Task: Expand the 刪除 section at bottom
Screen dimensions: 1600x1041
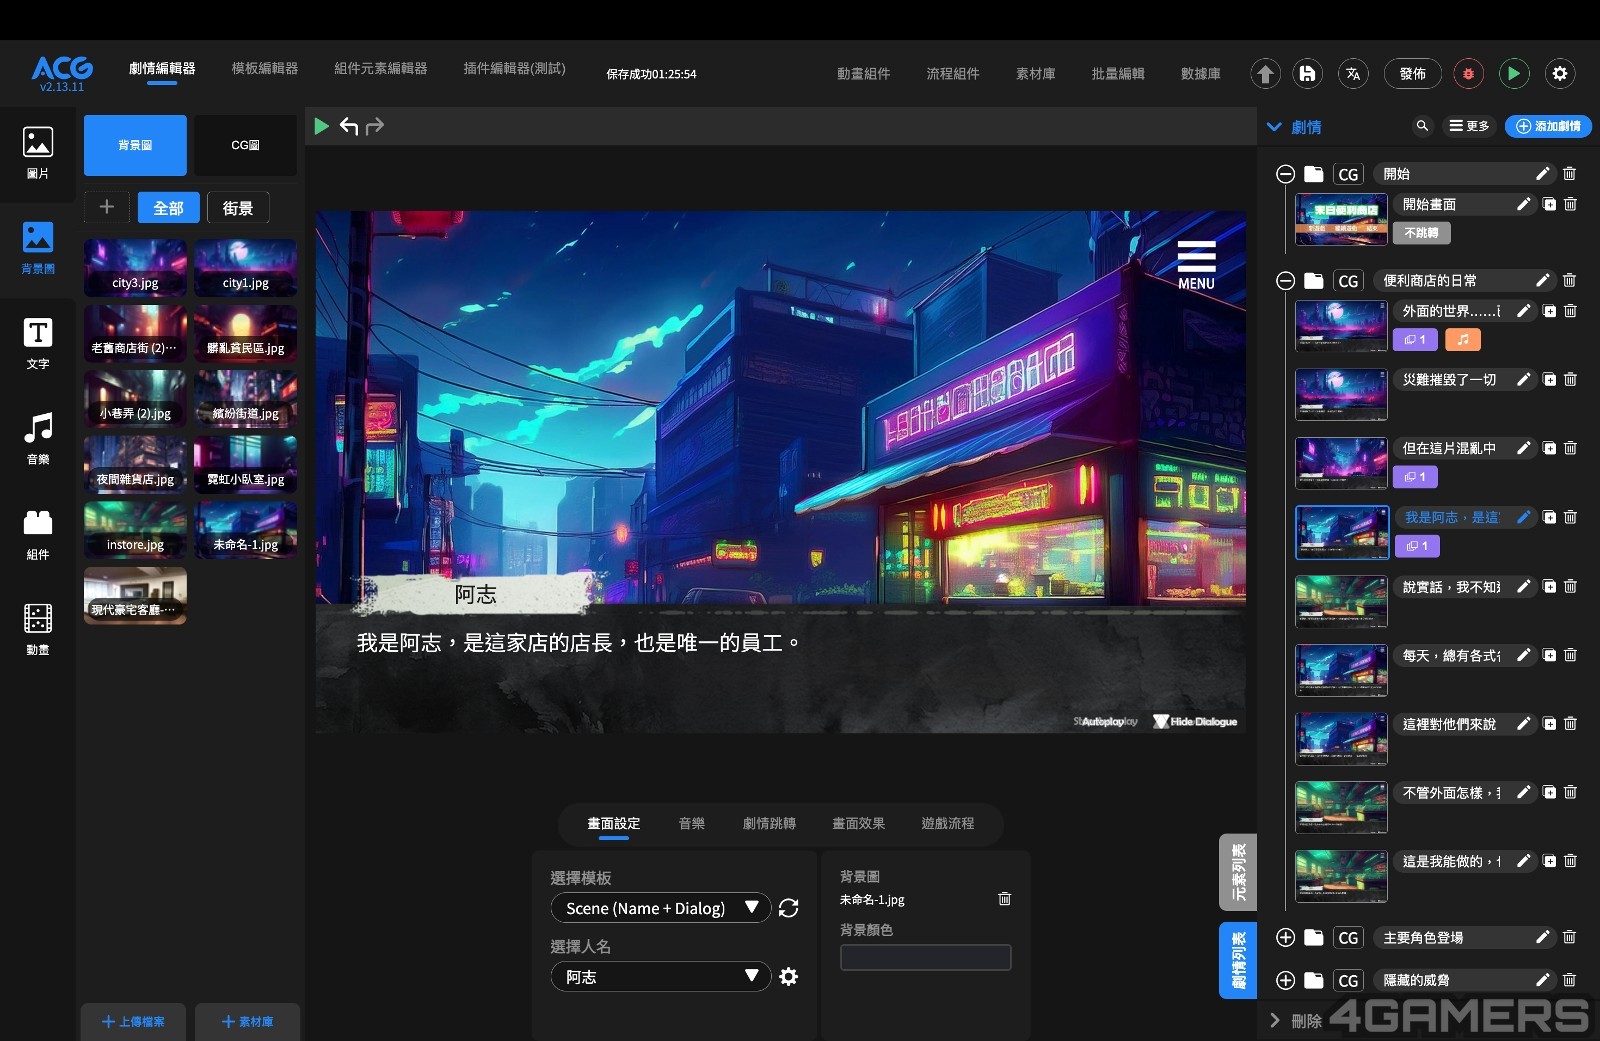Action: [x=1275, y=1020]
